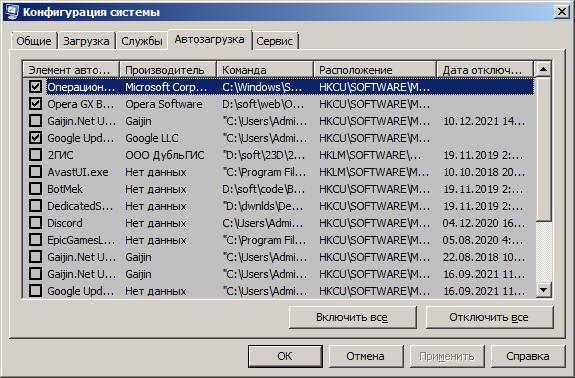The width and height of the screenshot is (575, 378).
Task: Click the vertical scrollbar track below thumb
Action: click(543, 252)
